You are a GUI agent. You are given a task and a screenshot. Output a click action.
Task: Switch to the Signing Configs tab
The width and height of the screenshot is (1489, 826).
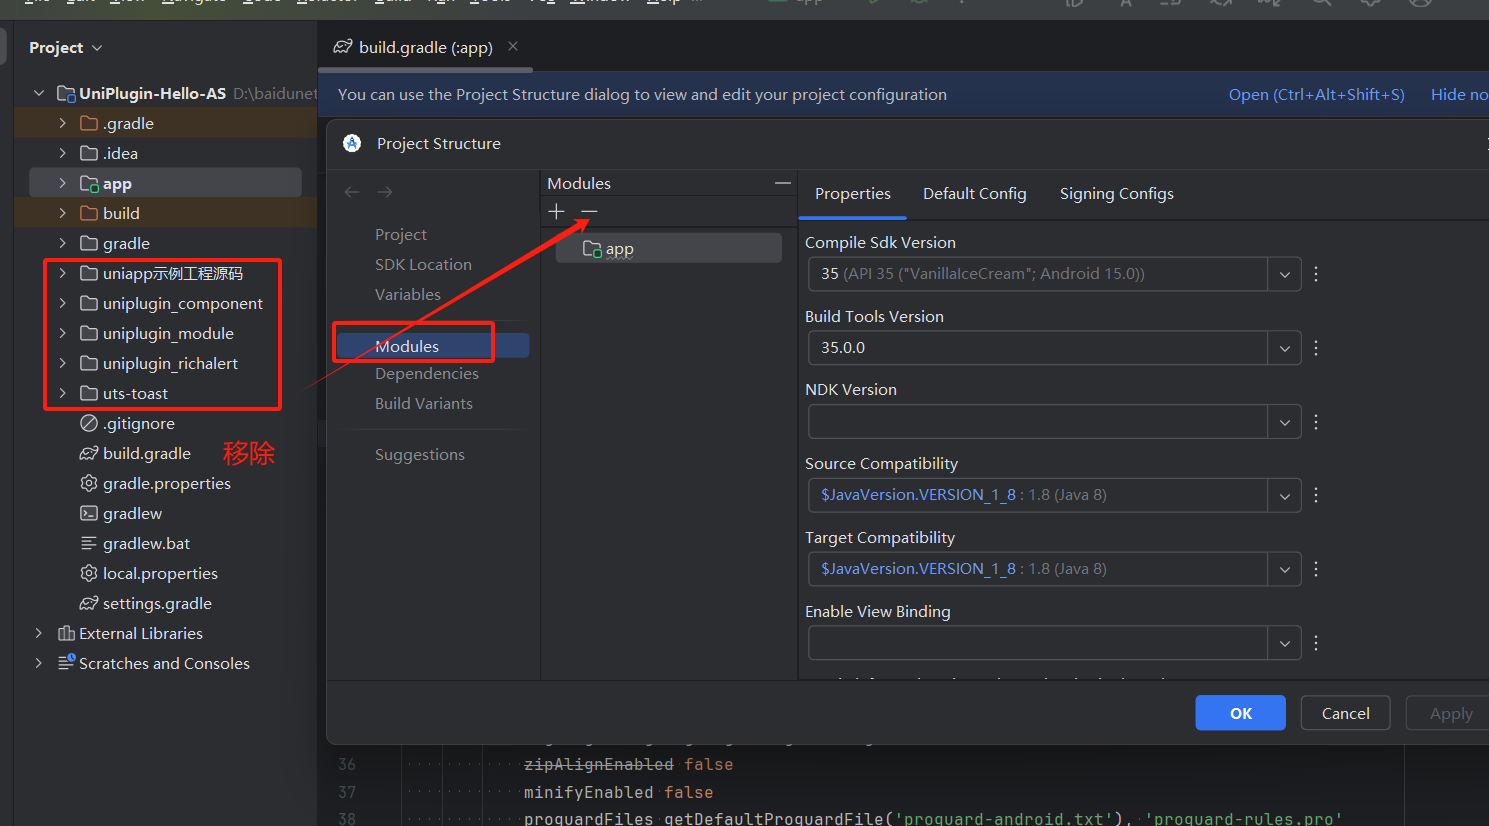click(1117, 194)
